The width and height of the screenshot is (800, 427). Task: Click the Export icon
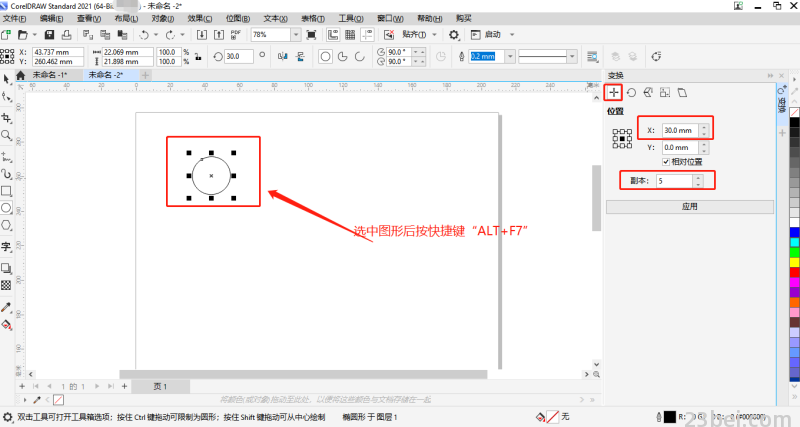[x=219, y=35]
